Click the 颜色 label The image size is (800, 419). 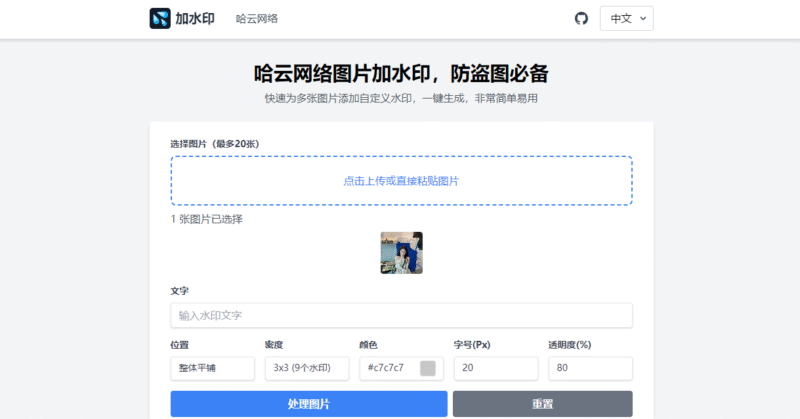coord(368,345)
